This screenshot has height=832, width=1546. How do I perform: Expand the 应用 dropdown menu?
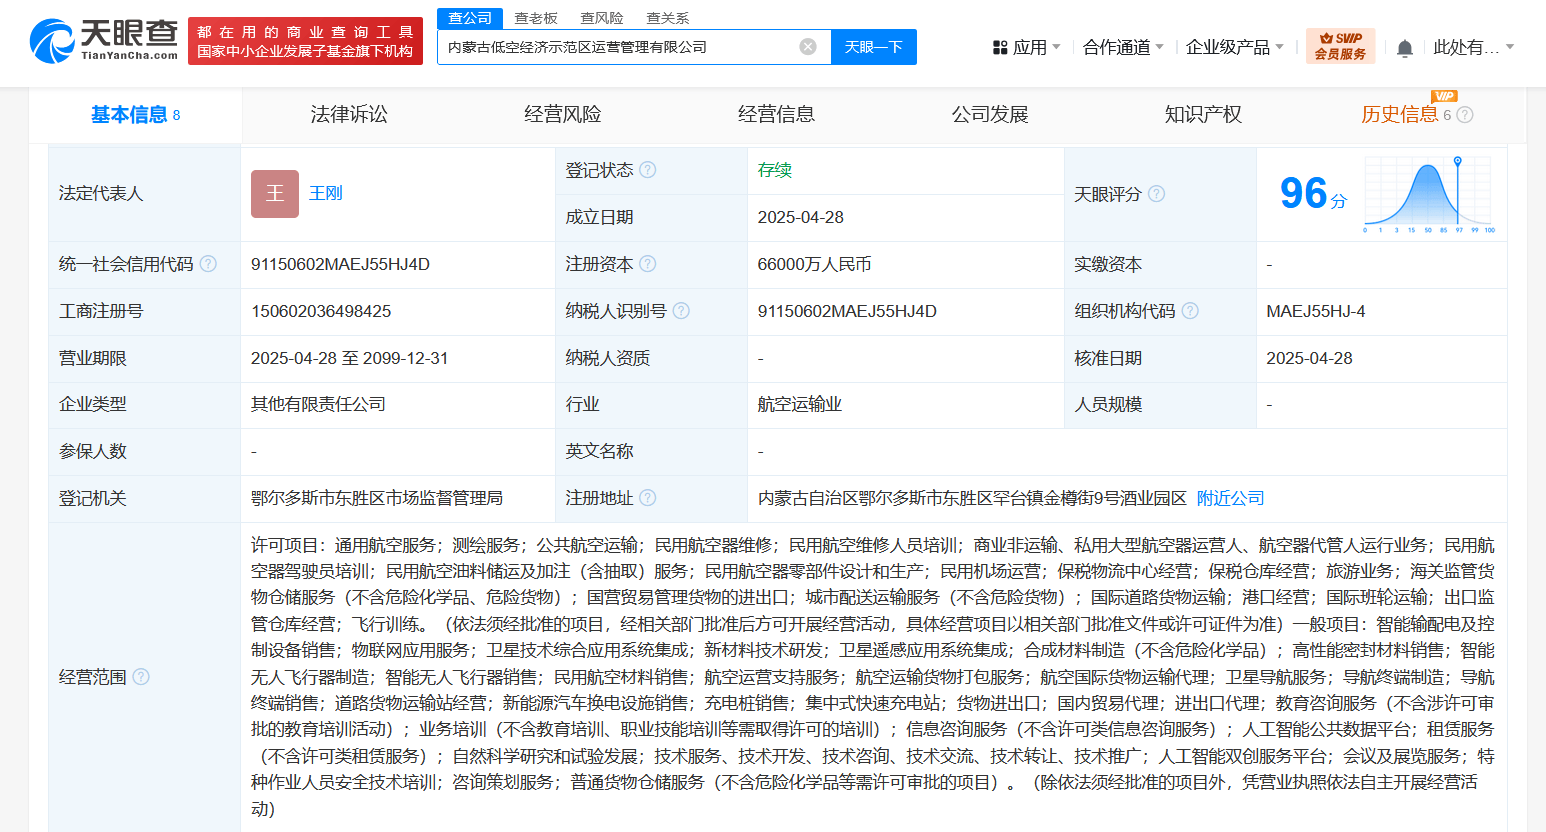[x=1026, y=47]
